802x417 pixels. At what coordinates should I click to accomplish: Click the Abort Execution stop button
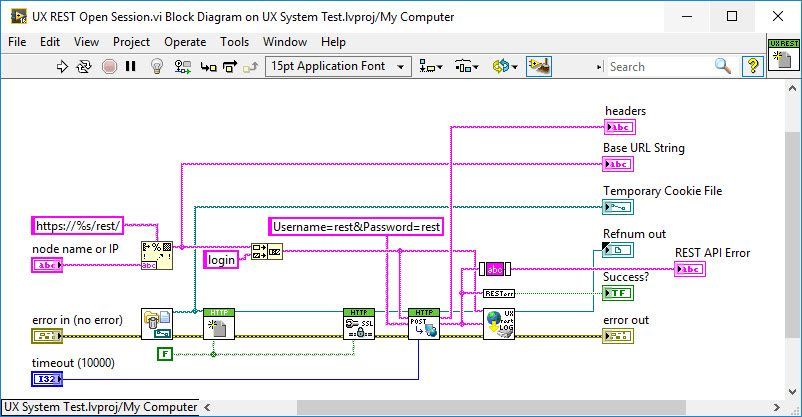(109, 67)
